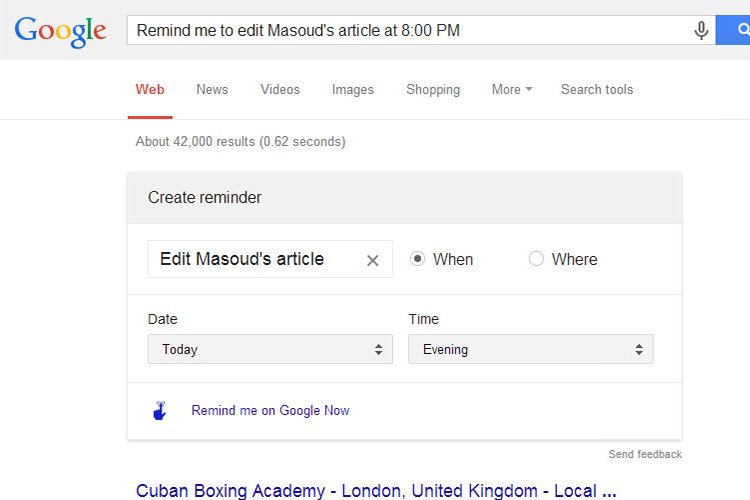Open the Today date dropdown

tap(270, 349)
